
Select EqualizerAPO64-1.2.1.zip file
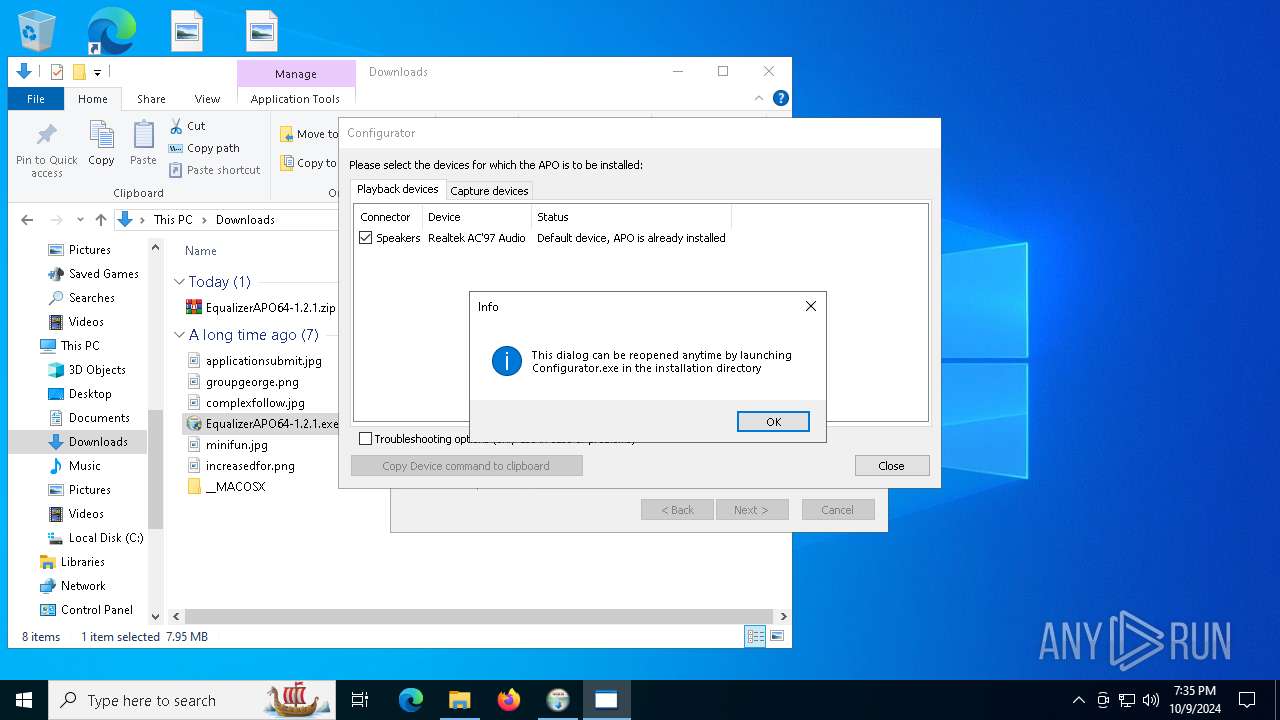(x=261, y=308)
